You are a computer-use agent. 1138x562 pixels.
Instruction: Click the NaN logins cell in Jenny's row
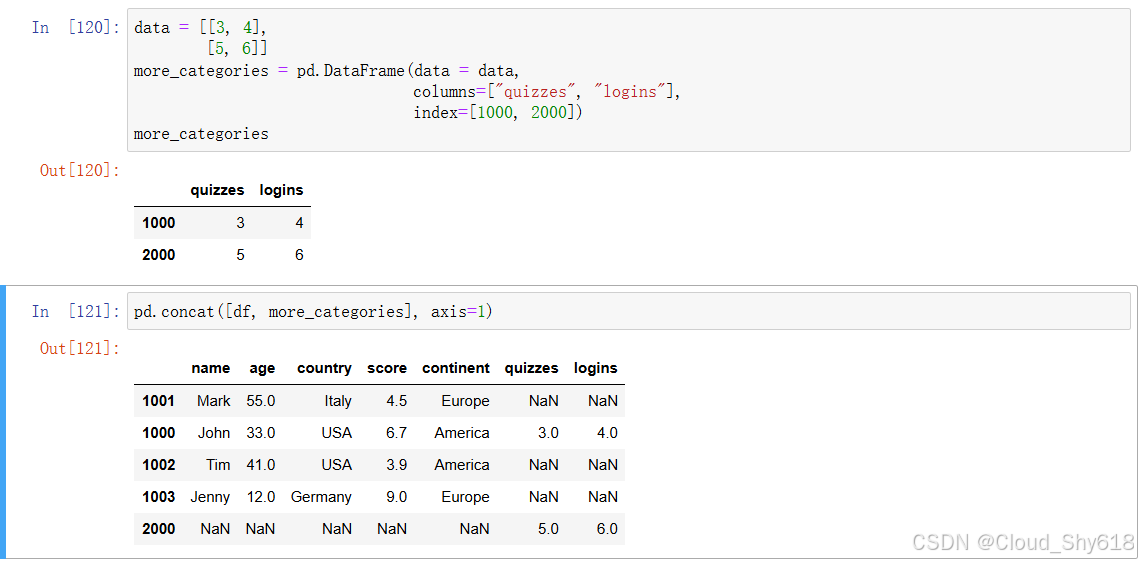tap(603, 497)
